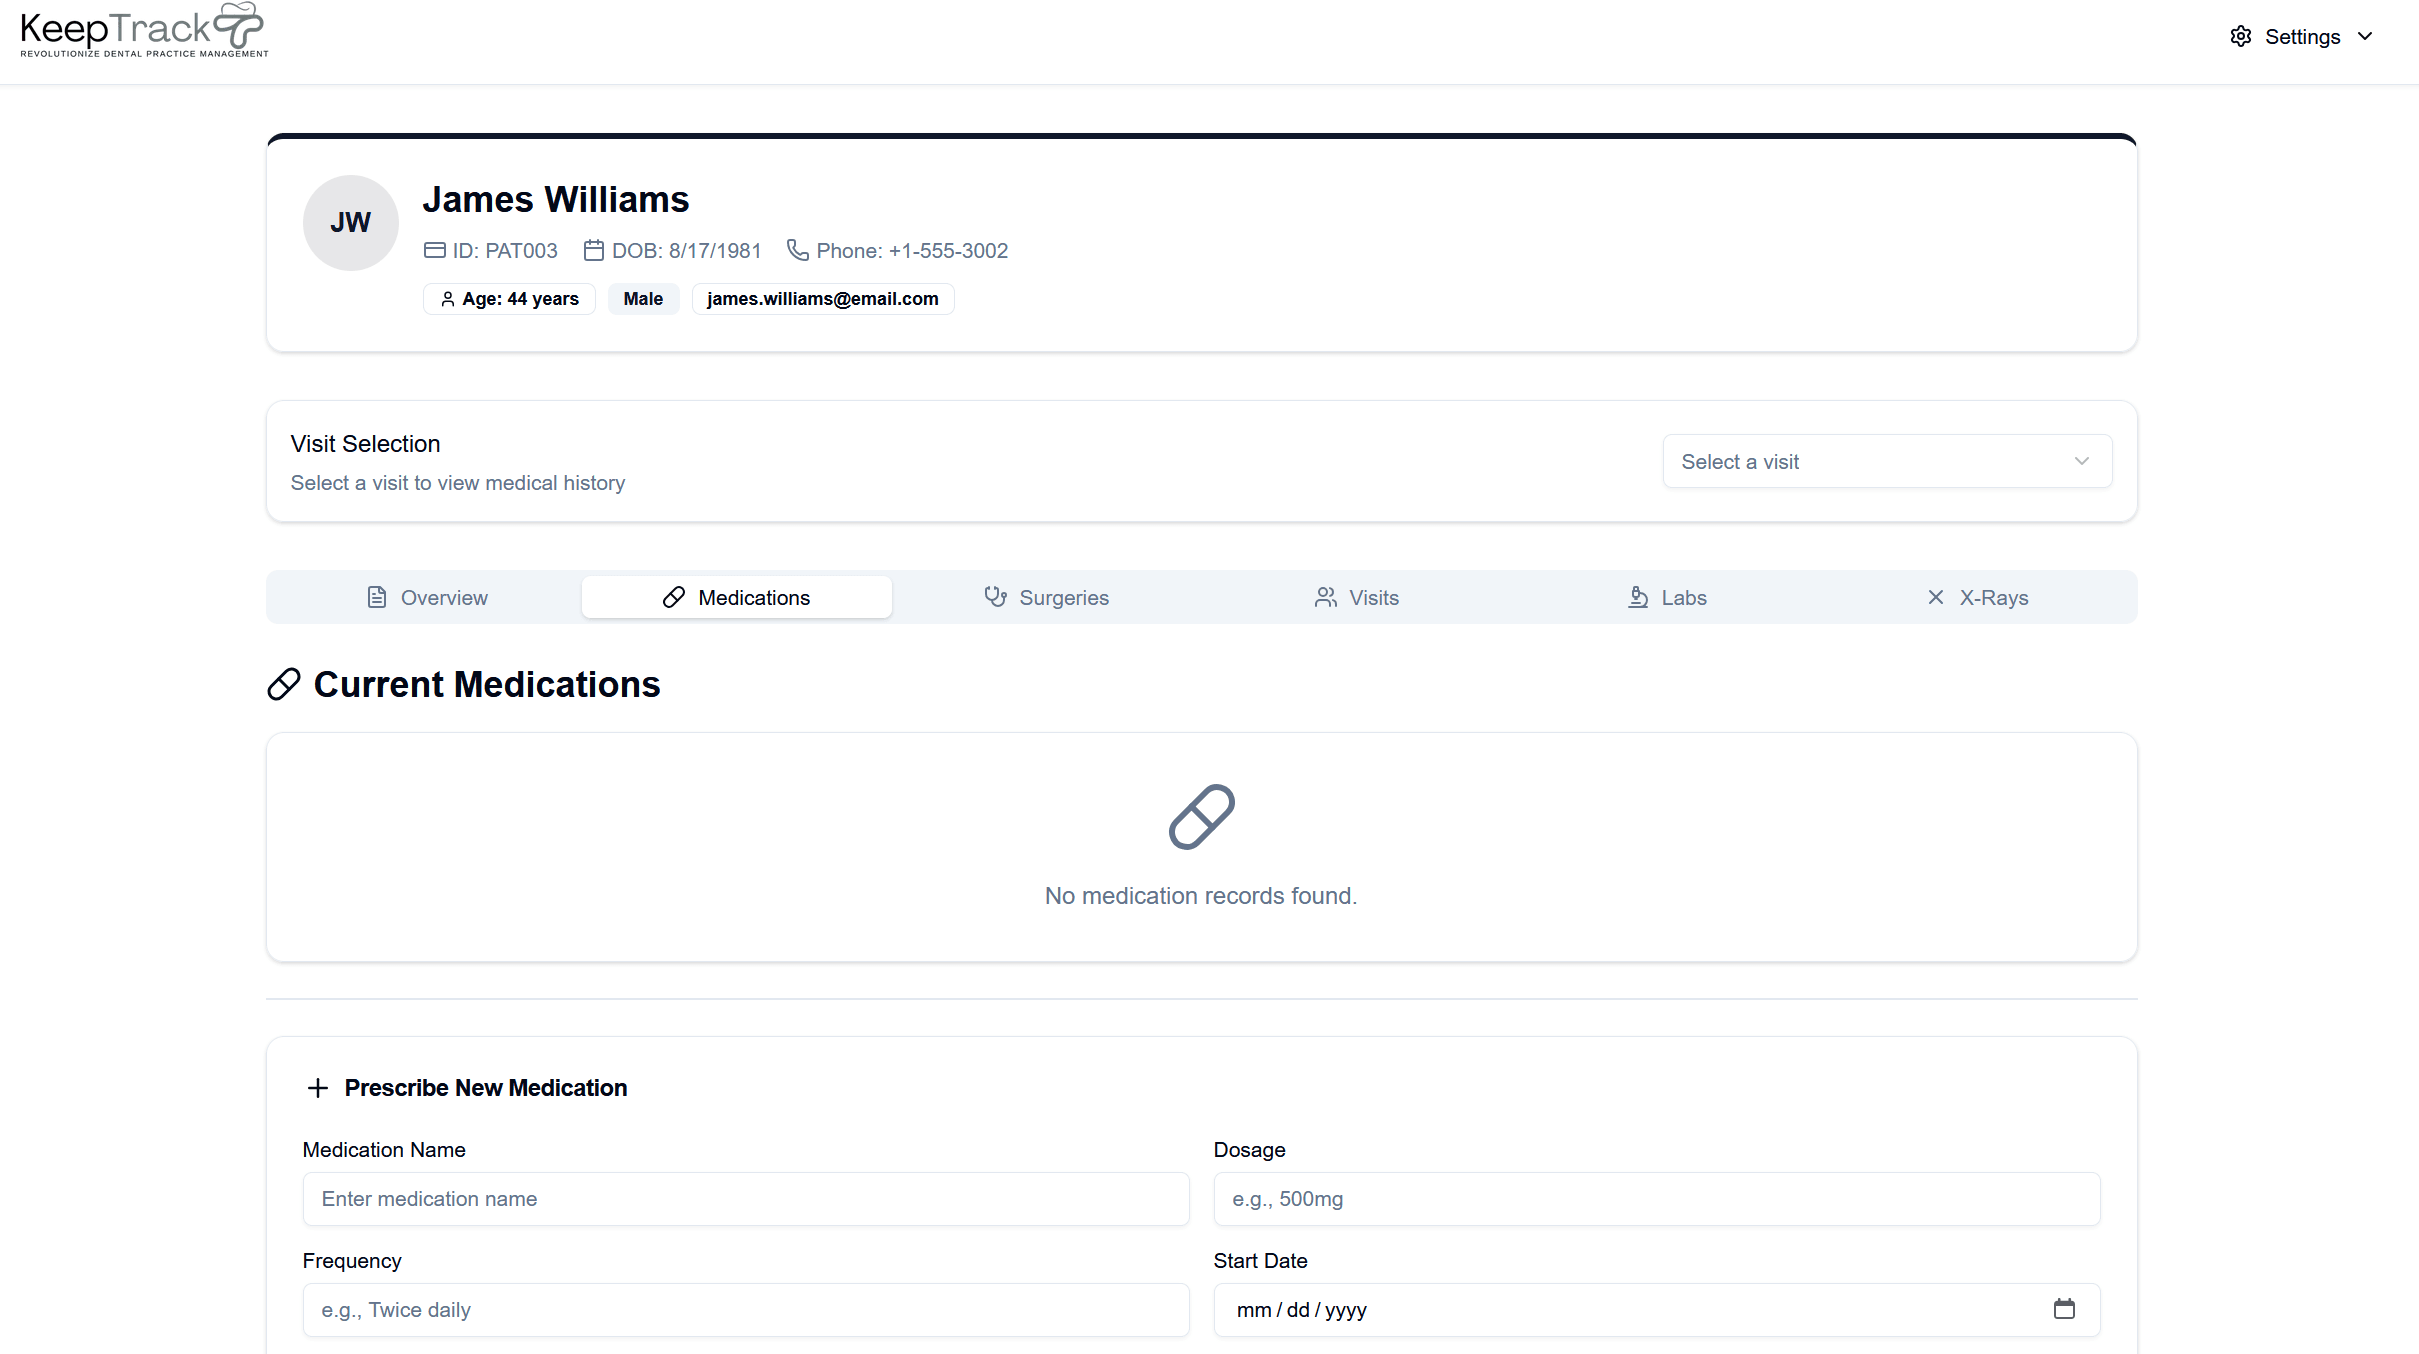Focus the Medication Name input field
This screenshot has width=2419, height=1354.
point(745,1198)
